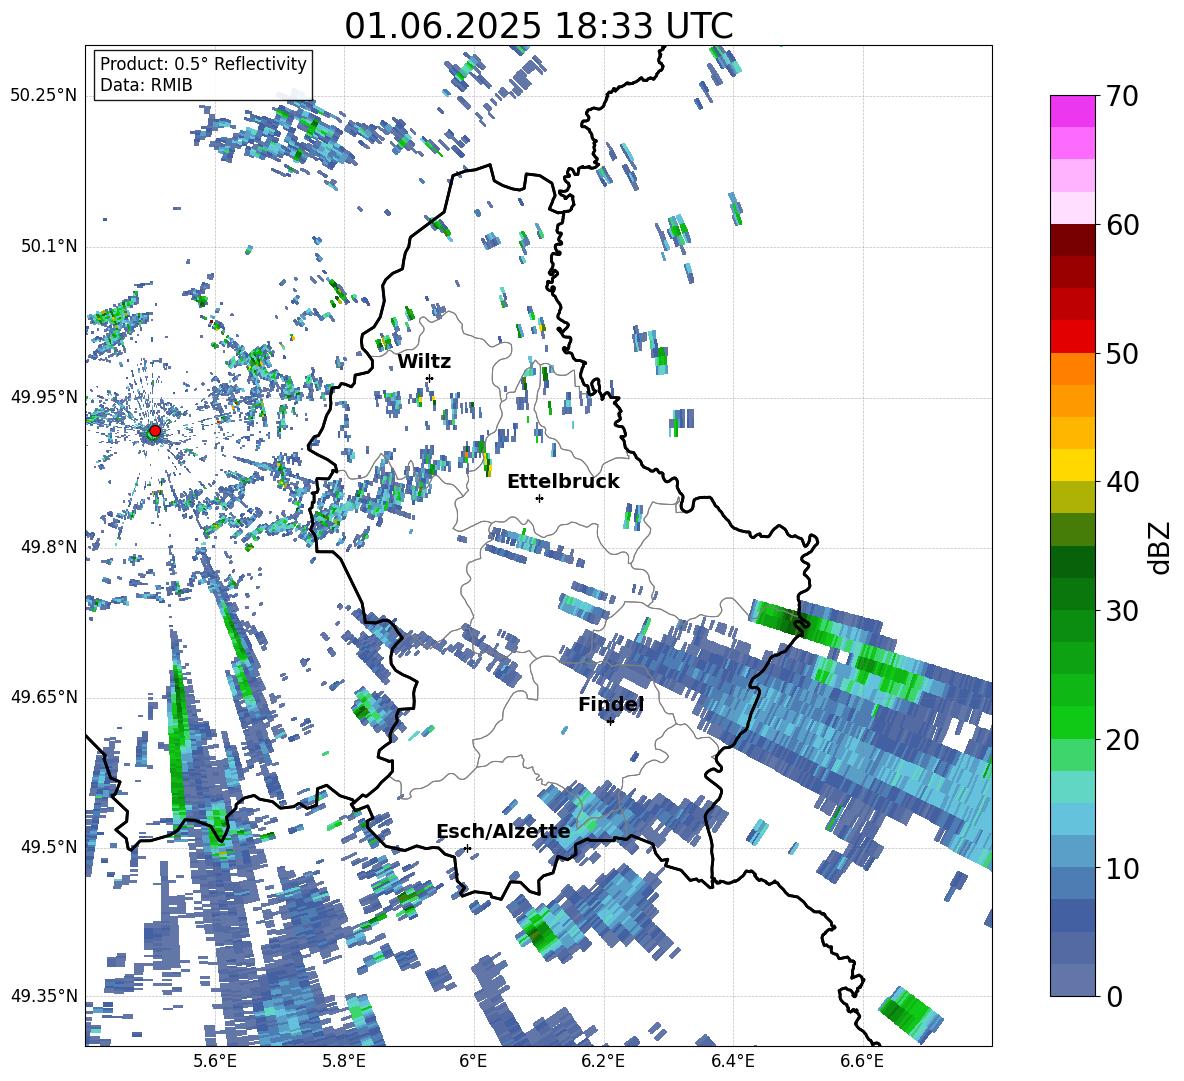Pick the magenta top colorbar segment
Screen dimensions: 1184x1081
[1072, 111]
